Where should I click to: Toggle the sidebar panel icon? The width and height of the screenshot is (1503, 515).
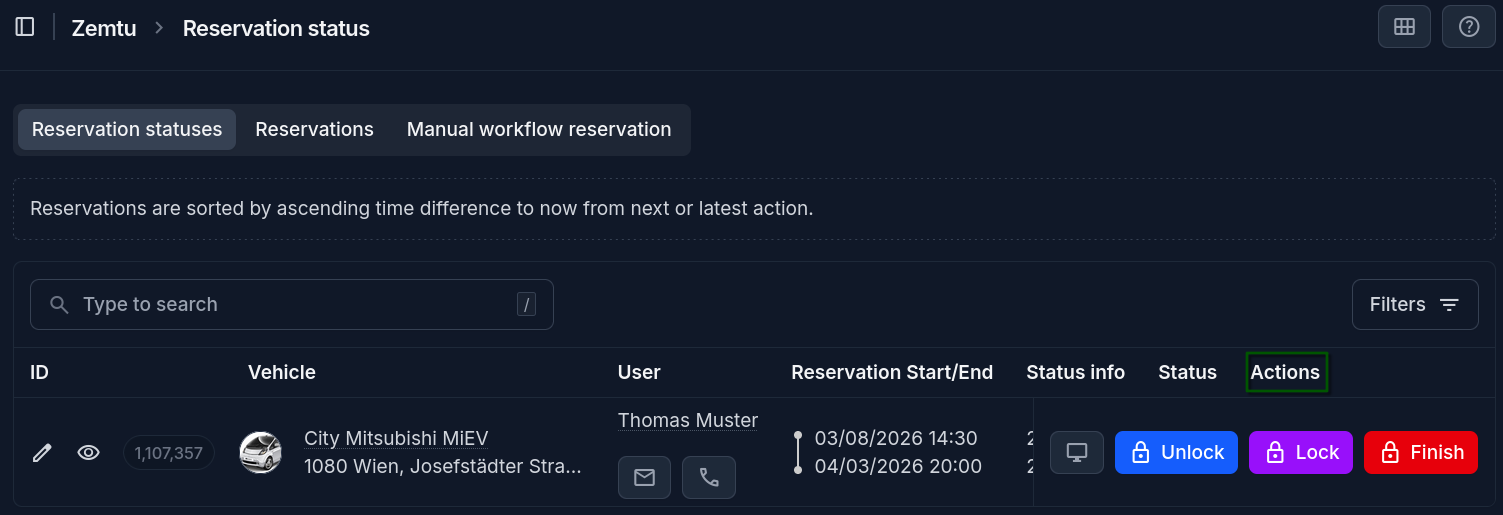coord(25,27)
